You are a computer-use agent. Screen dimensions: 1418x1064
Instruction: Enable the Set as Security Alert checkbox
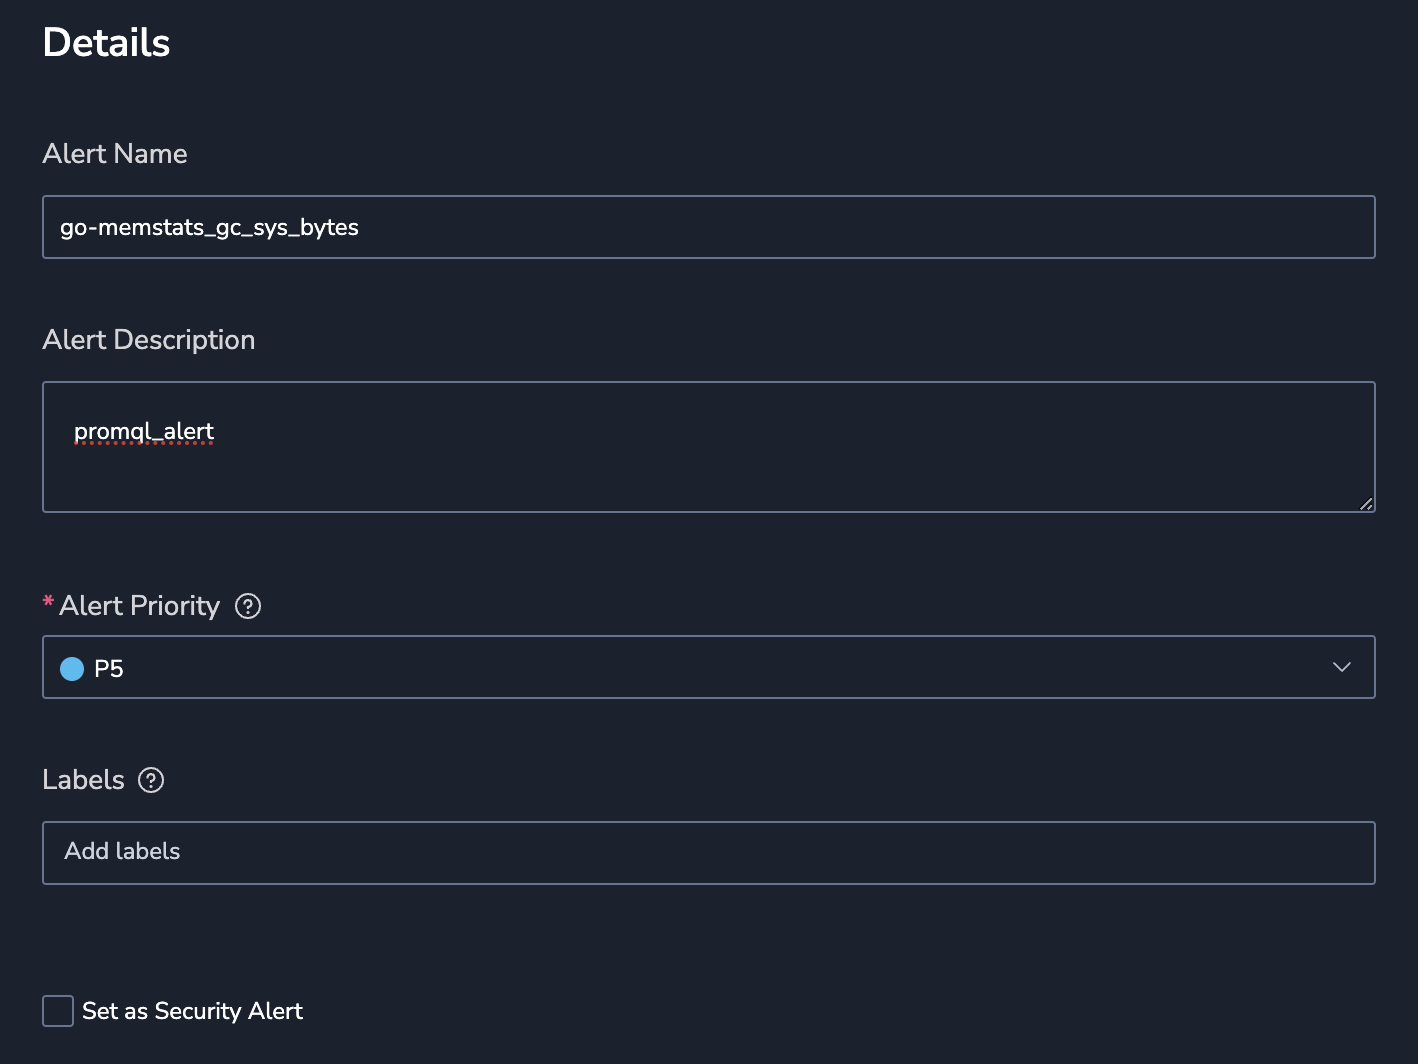(x=58, y=1011)
